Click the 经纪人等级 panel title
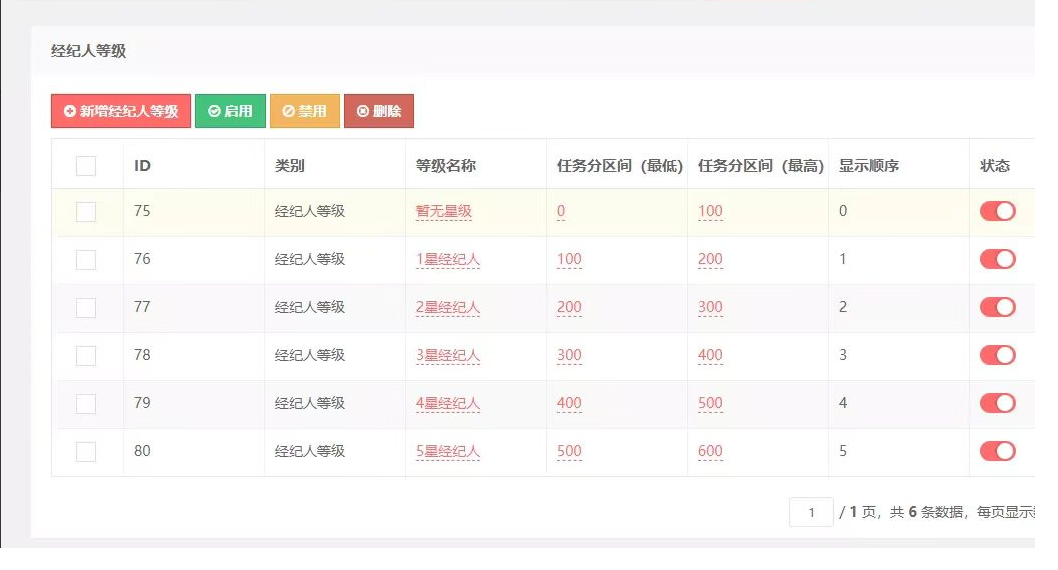The height and width of the screenshot is (570, 1058). pyautogui.click(x=88, y=51)
